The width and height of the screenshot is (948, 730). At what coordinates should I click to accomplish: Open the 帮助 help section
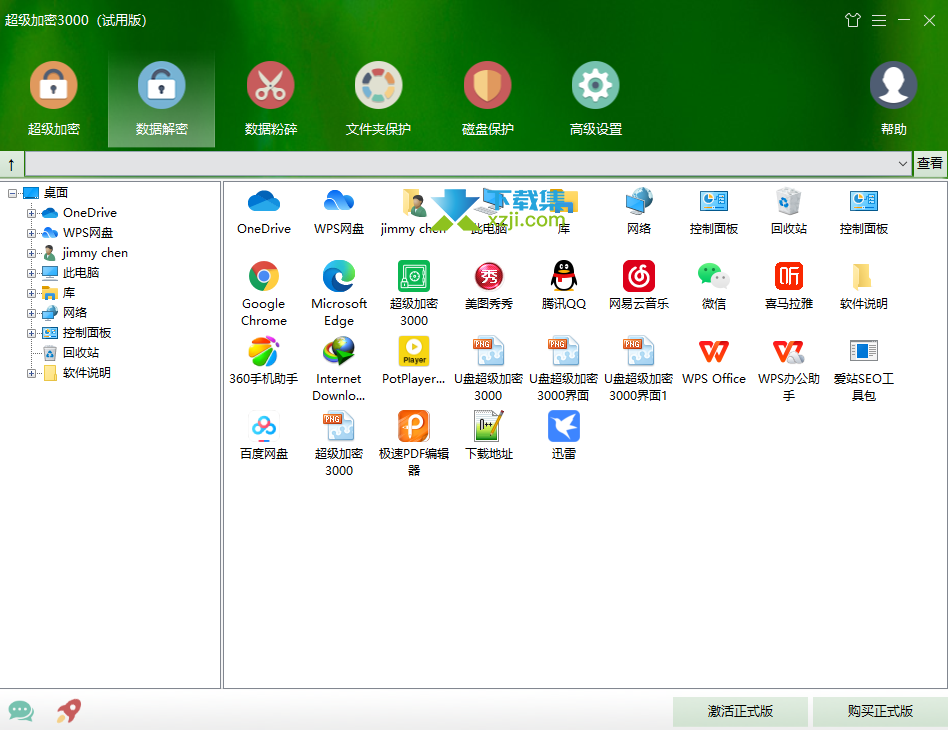pos(893,99)
